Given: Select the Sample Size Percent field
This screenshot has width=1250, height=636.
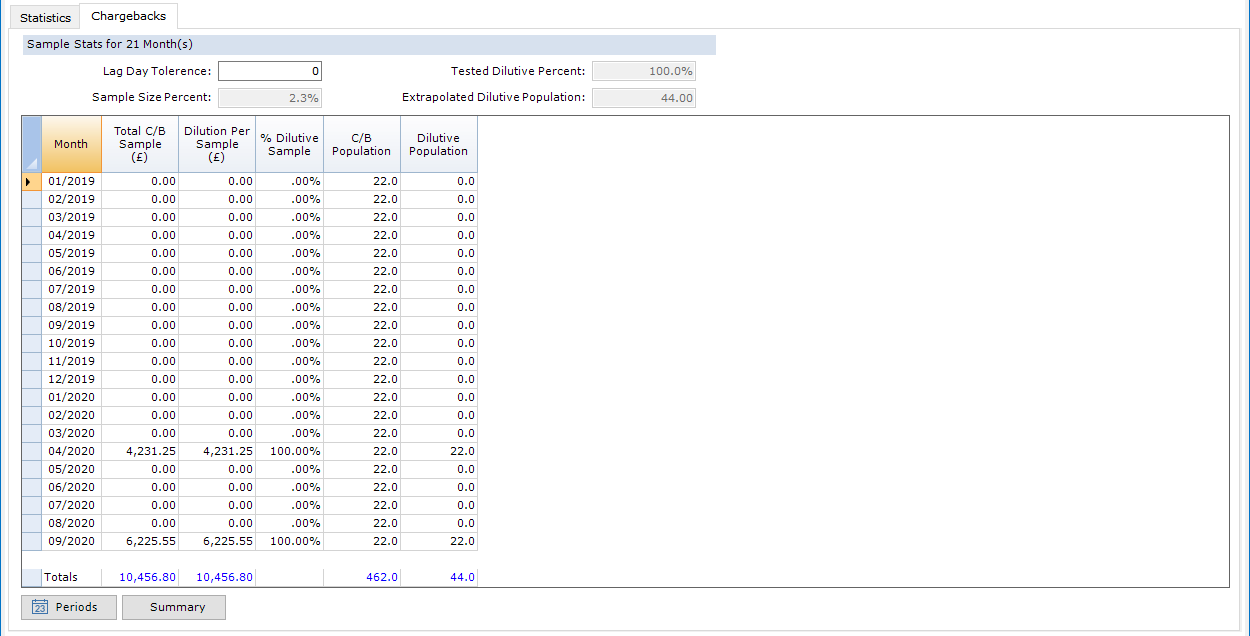Looking at the screenshot, I should click(269, 97).
